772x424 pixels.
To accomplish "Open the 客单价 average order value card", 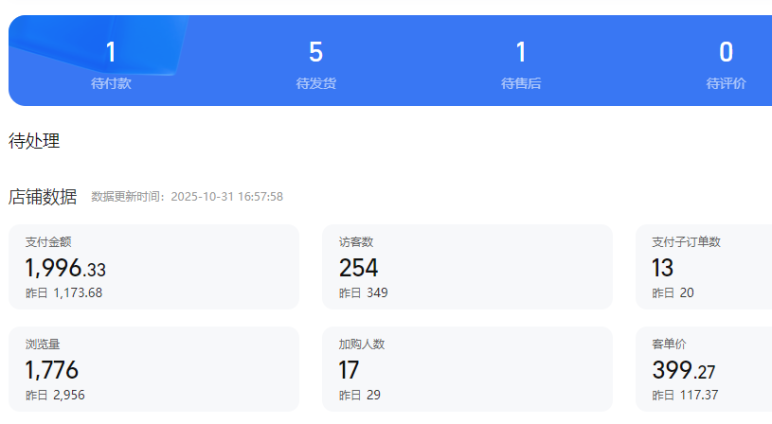I will [704, 368].
